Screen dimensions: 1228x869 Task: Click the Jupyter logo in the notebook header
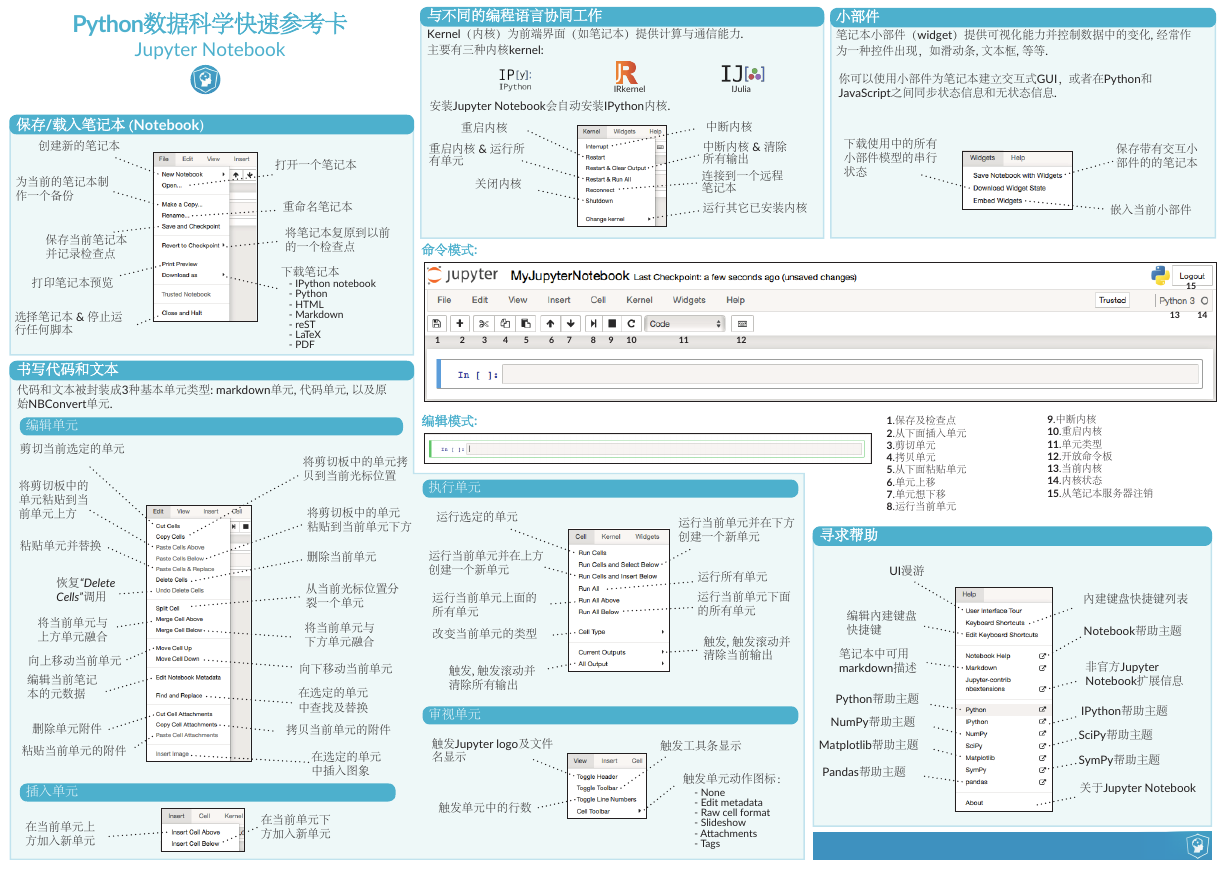[x=463, y=275]
